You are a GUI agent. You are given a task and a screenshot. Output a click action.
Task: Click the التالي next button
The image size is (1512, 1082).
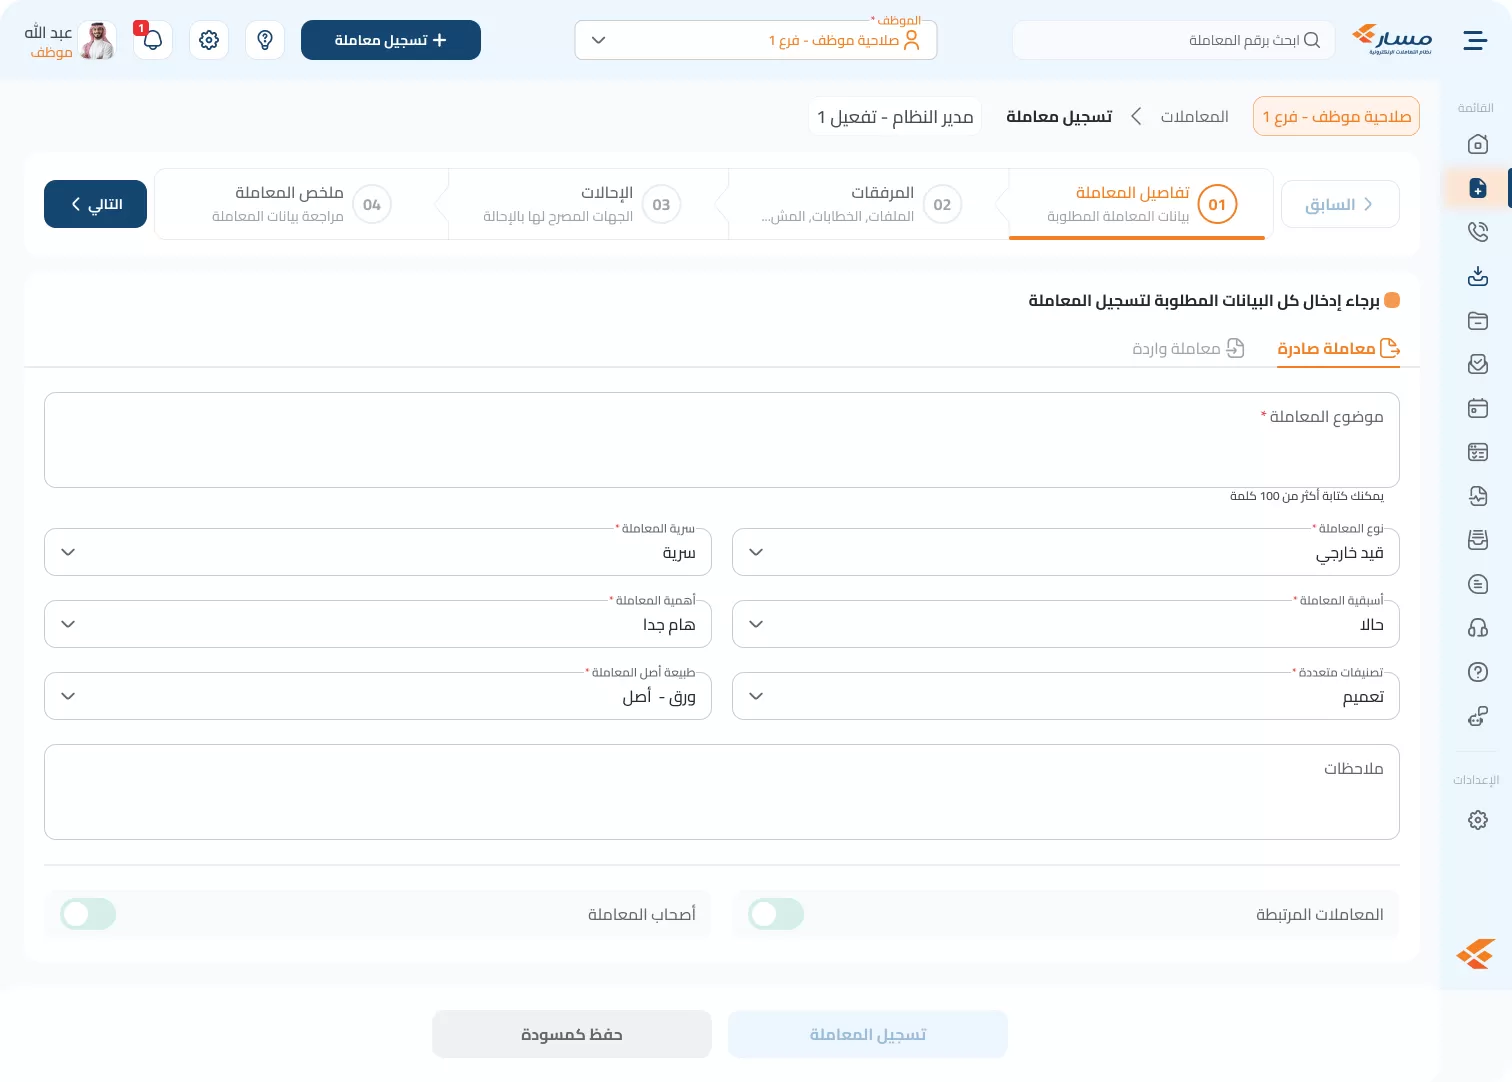coord(96,204)
